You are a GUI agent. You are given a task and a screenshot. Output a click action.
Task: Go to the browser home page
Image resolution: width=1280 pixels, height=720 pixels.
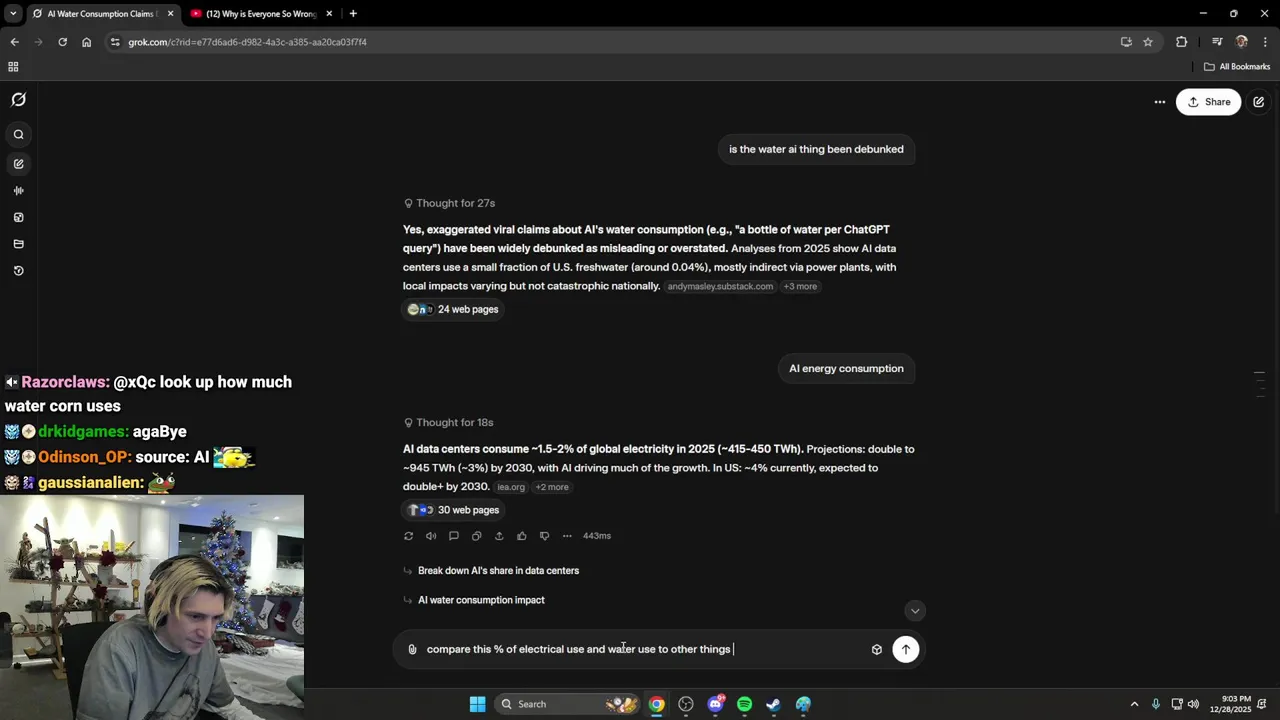coord(86,42)
